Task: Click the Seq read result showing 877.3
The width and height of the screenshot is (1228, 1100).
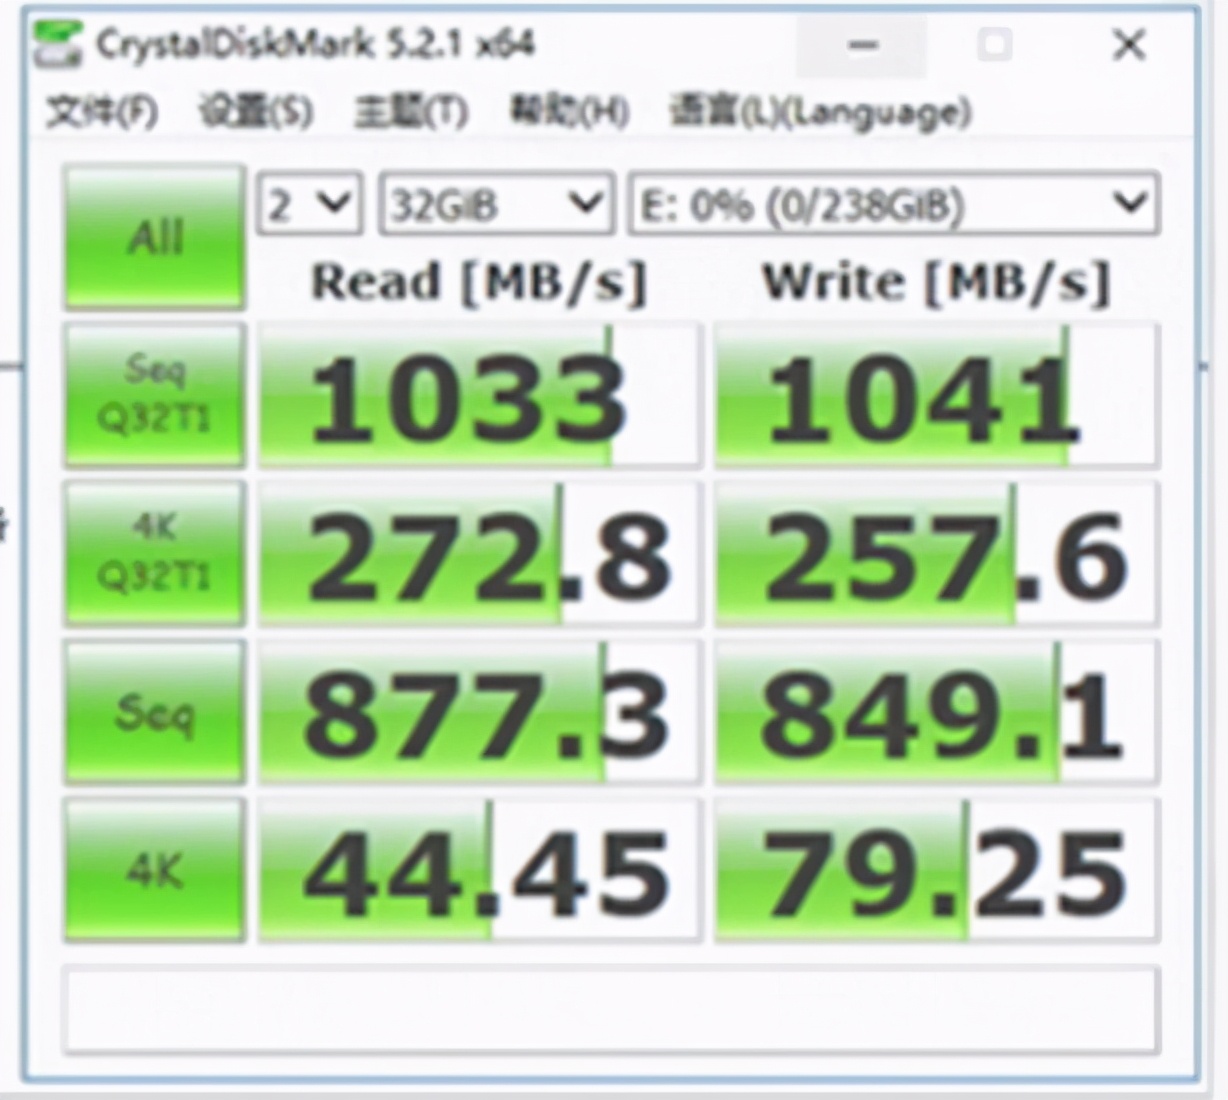Action: click(477, 712)
